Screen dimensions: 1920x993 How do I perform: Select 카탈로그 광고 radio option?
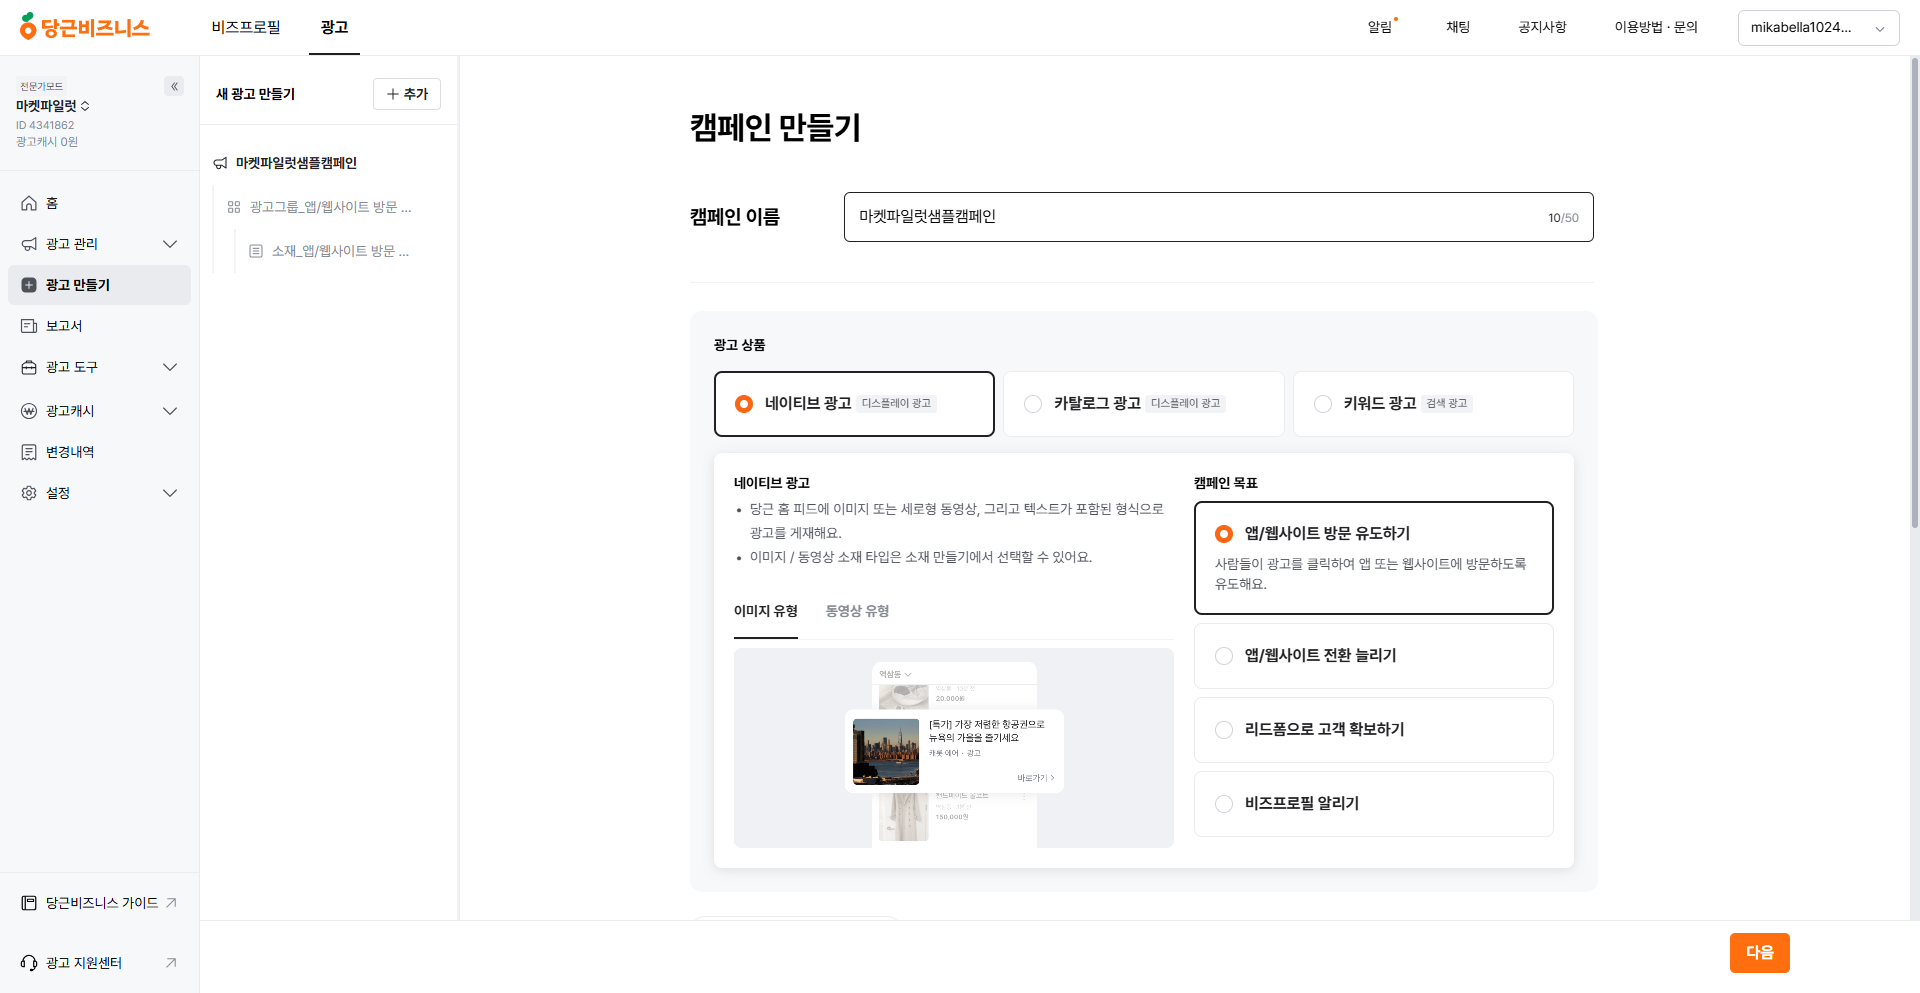click(x=1144, y=404)
